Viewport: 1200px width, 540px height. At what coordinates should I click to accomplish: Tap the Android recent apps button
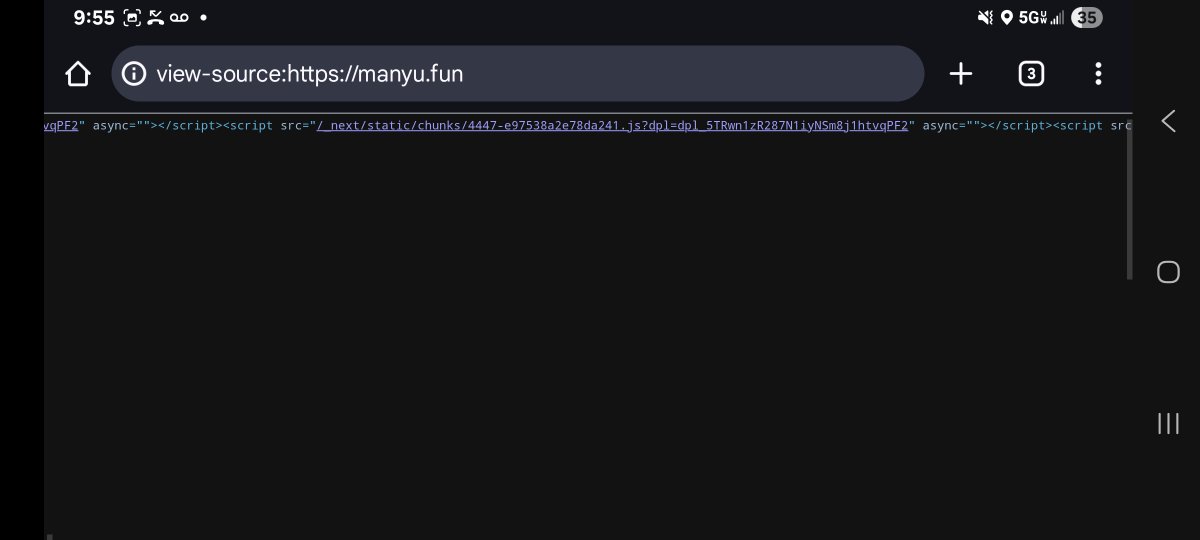click(x=1168, y=423)
